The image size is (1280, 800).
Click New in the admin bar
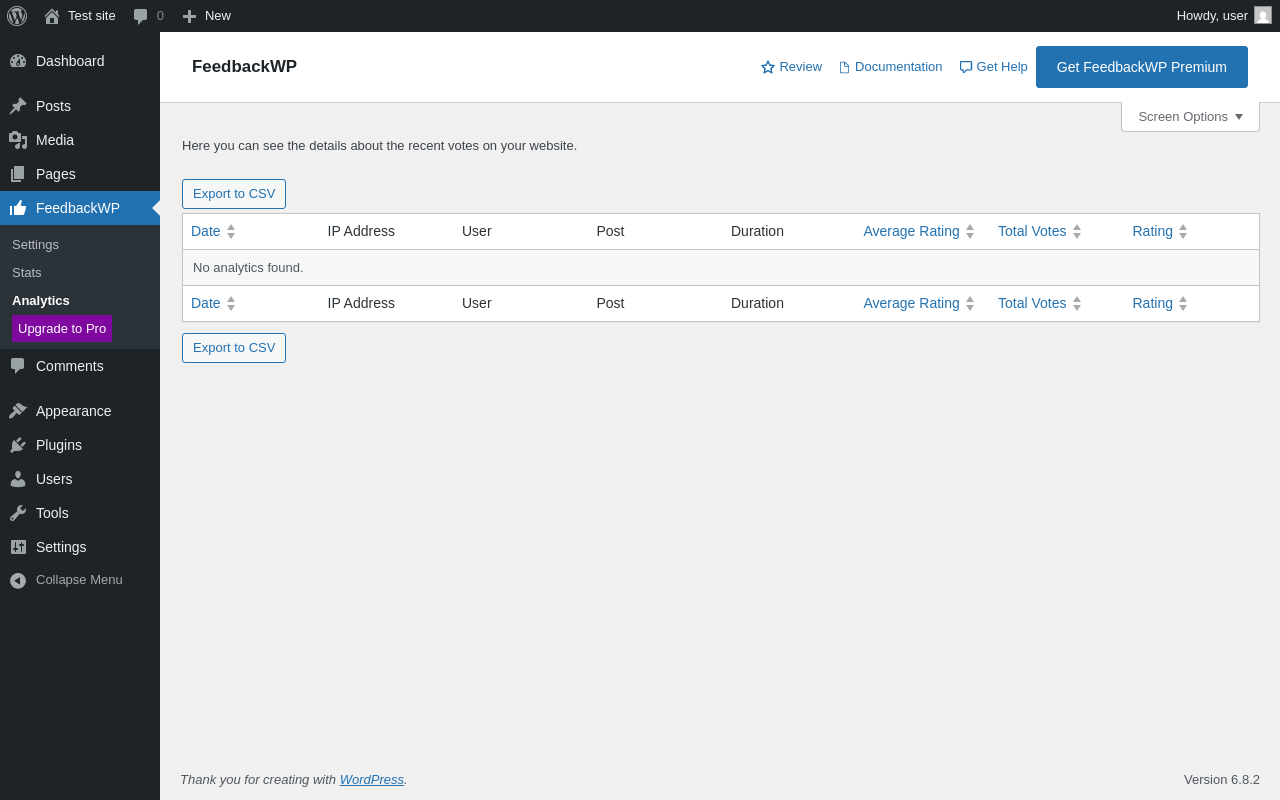point(218,16)
